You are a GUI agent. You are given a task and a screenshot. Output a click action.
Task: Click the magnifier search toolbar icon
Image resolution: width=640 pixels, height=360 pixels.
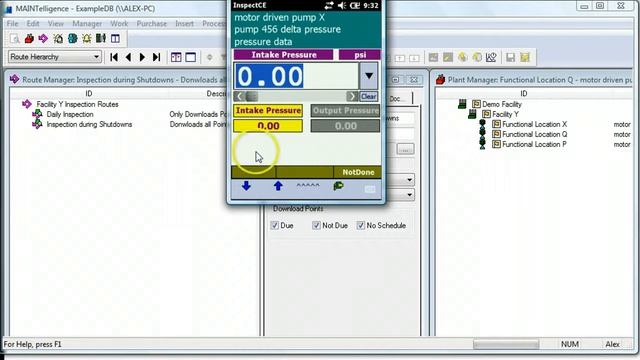pyautogui.click(x=15, y=39)
